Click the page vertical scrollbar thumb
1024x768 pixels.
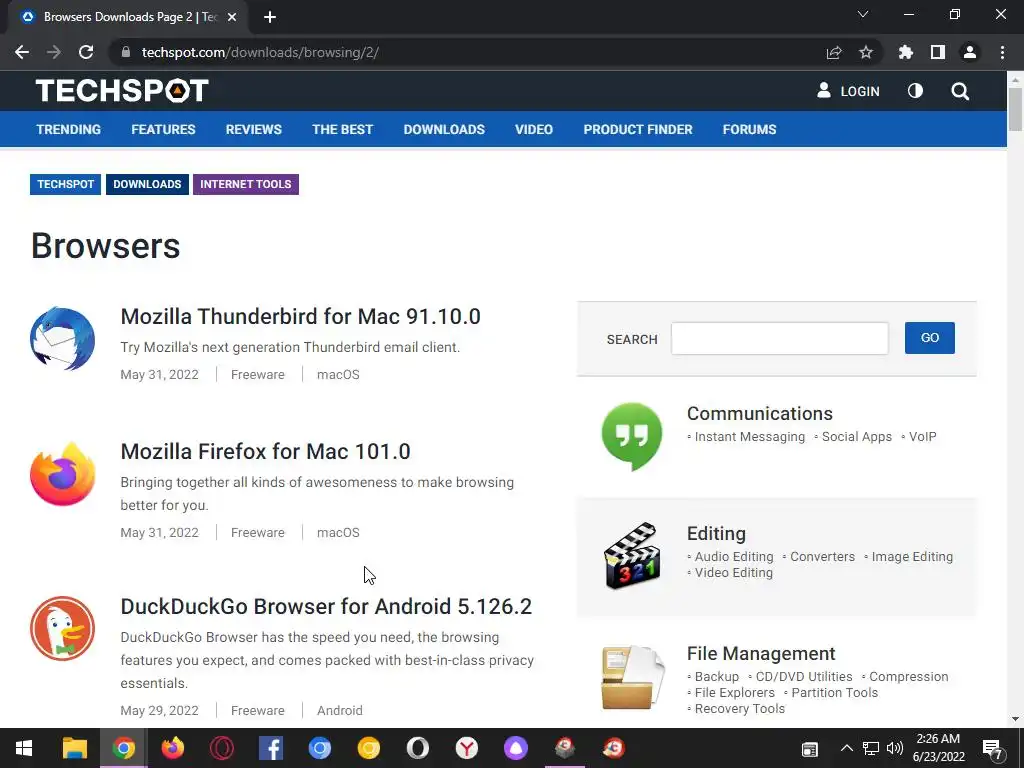point(1015,109)
